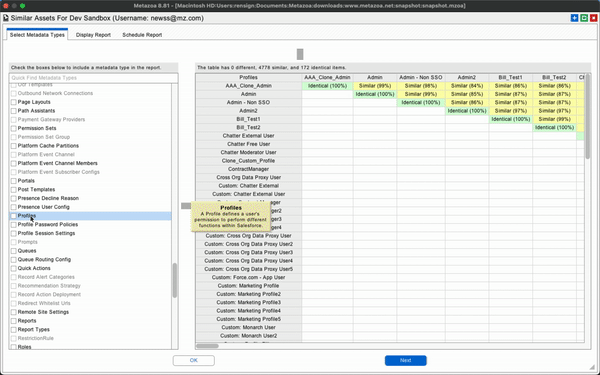The width and height of the screenshot is (600, 375).
Task: Click the Chatter Moderator User row label
Action: point(248,152)
